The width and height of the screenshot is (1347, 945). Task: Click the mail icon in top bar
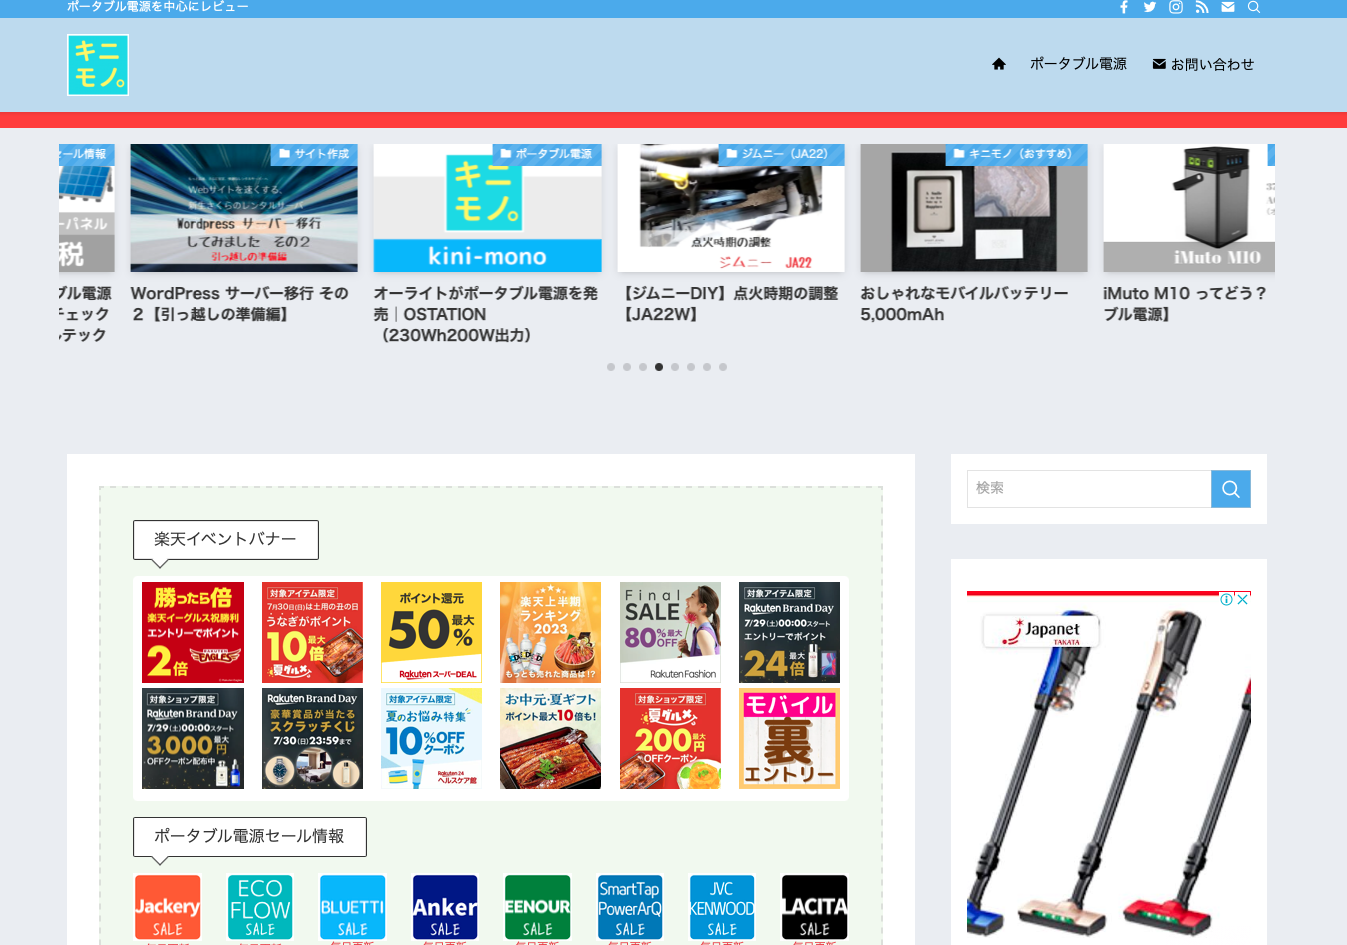pos(1228,7)
